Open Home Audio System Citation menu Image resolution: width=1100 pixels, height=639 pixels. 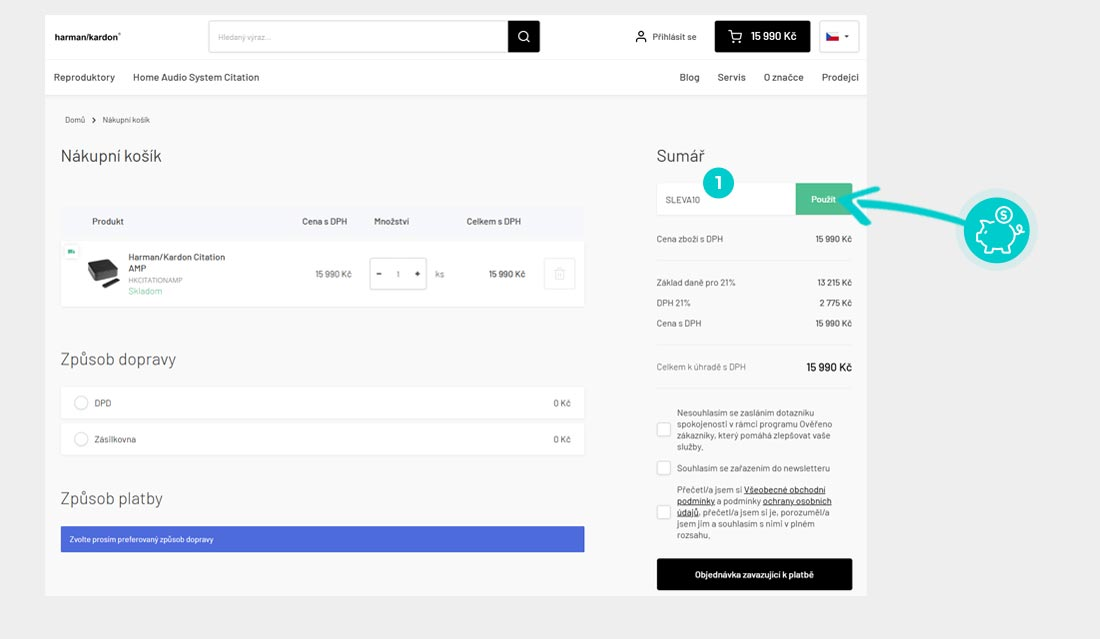196,78
